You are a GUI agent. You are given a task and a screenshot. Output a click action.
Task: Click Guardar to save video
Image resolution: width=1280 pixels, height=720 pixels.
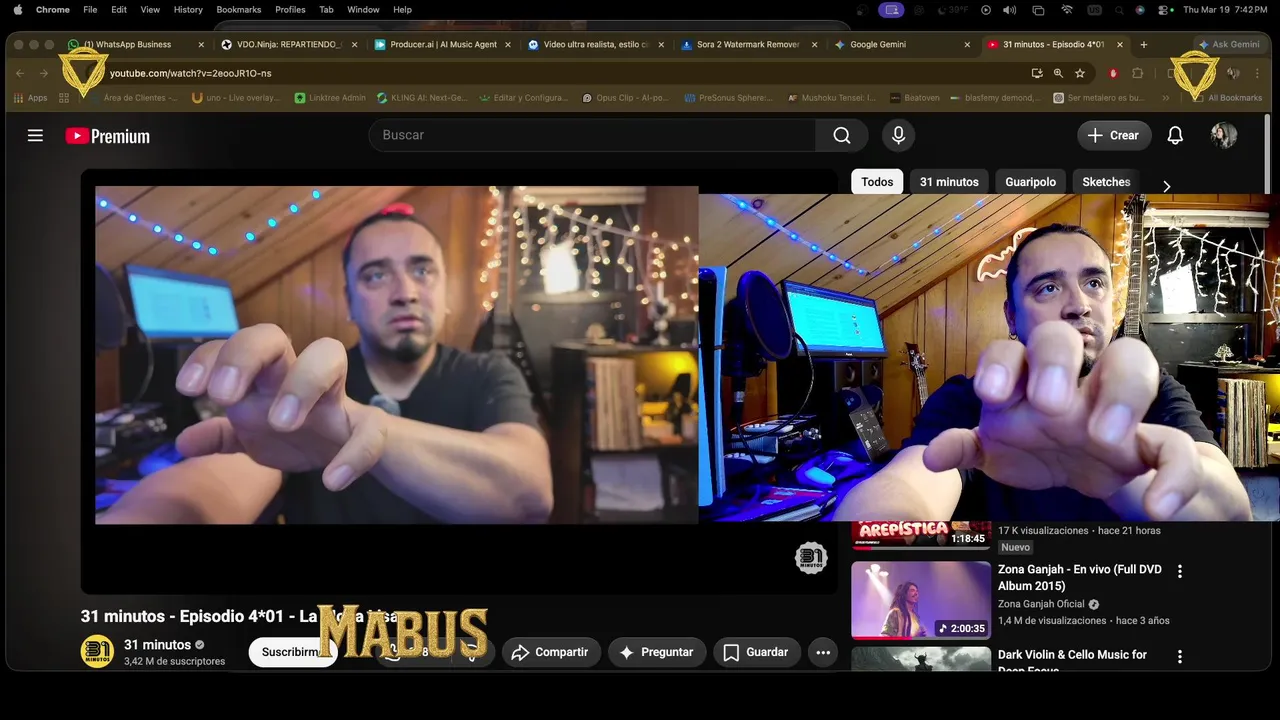(757, 653)
